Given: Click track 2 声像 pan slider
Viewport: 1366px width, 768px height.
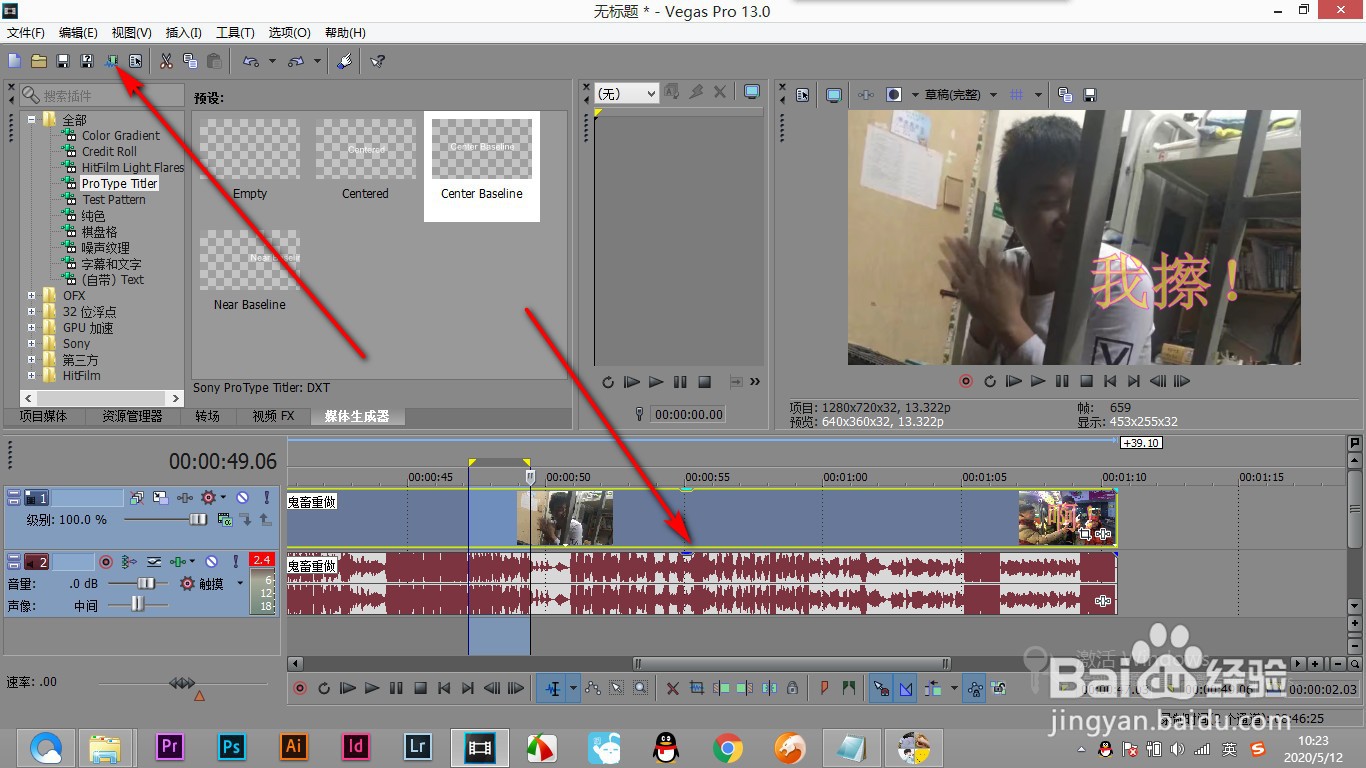Looking at the screenshot, I should [138, 604].
